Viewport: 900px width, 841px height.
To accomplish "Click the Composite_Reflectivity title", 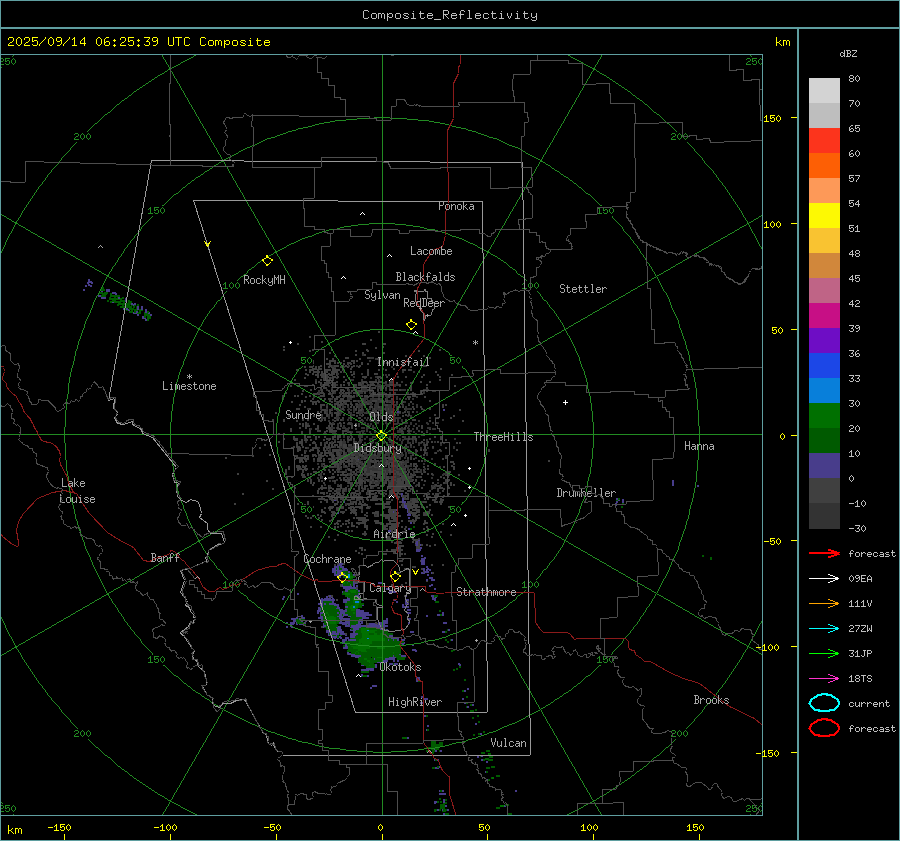I will pos(449,15).
